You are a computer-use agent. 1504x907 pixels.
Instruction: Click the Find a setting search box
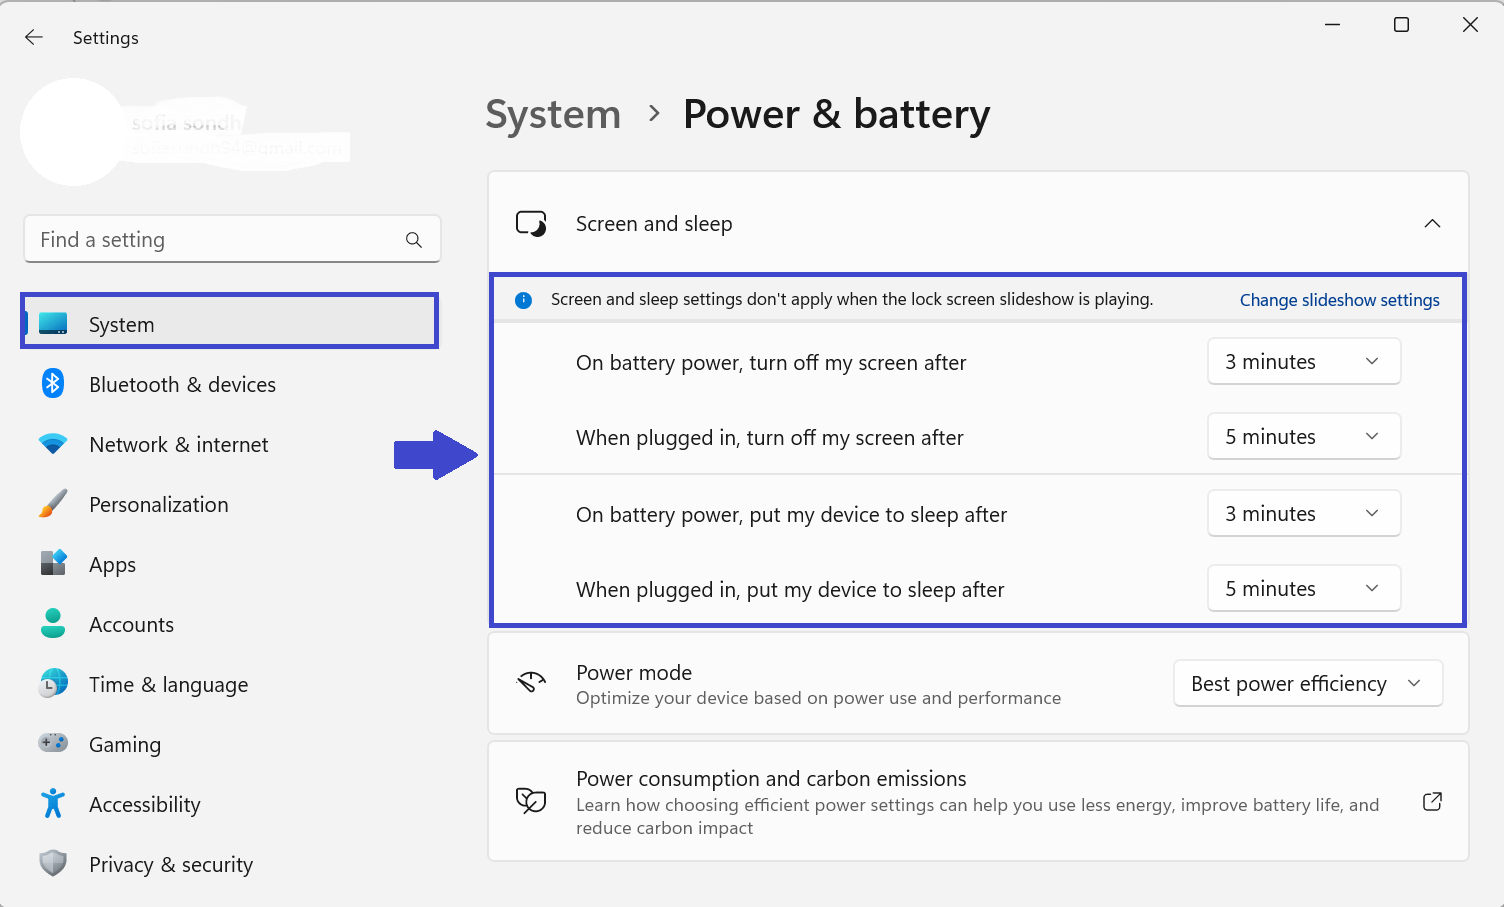point(215,240)
